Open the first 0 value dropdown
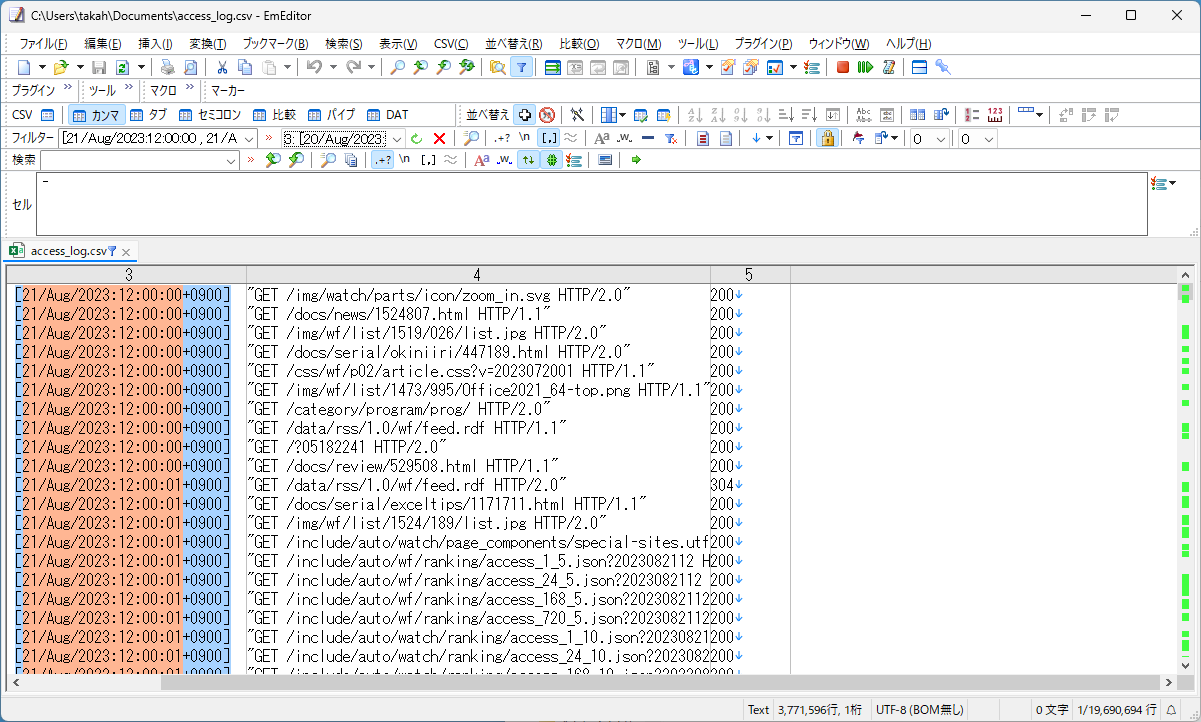Viewport: 1201px width, 722px height. coord(941,139)
